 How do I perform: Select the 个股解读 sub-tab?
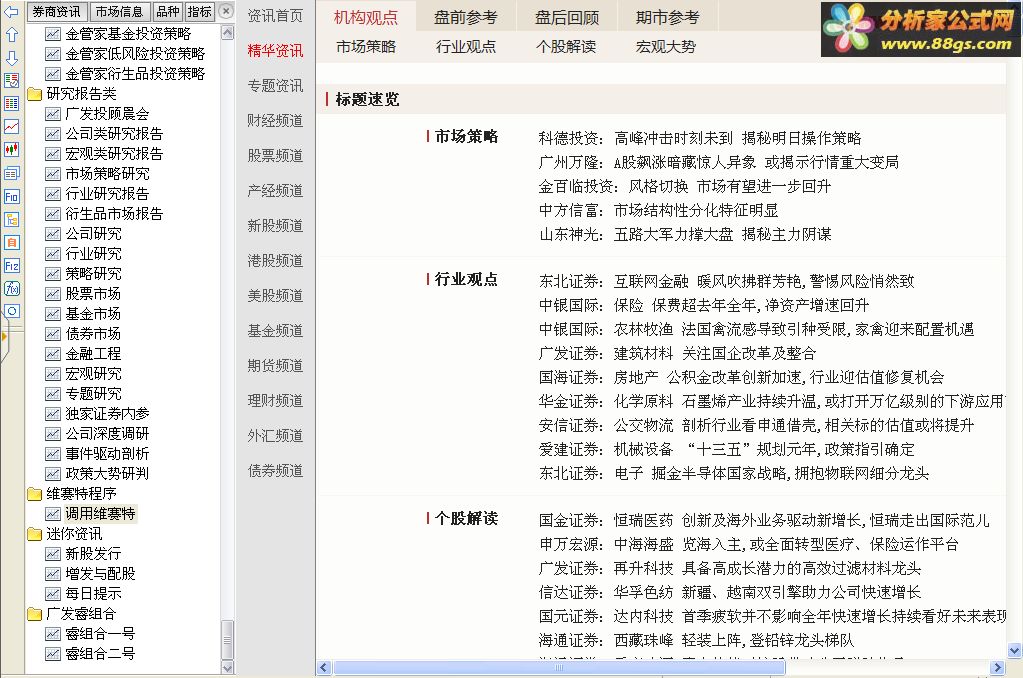click(x=566, y=46)
